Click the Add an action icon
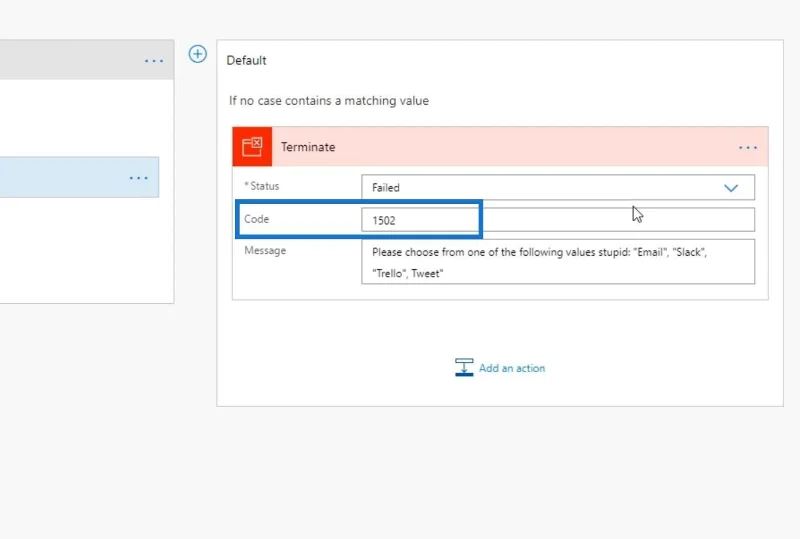 tap(464, 368)
